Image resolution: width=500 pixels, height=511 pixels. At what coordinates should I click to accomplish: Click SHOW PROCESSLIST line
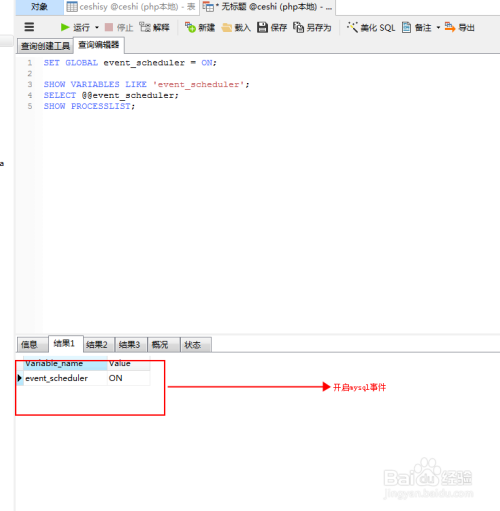89,106
